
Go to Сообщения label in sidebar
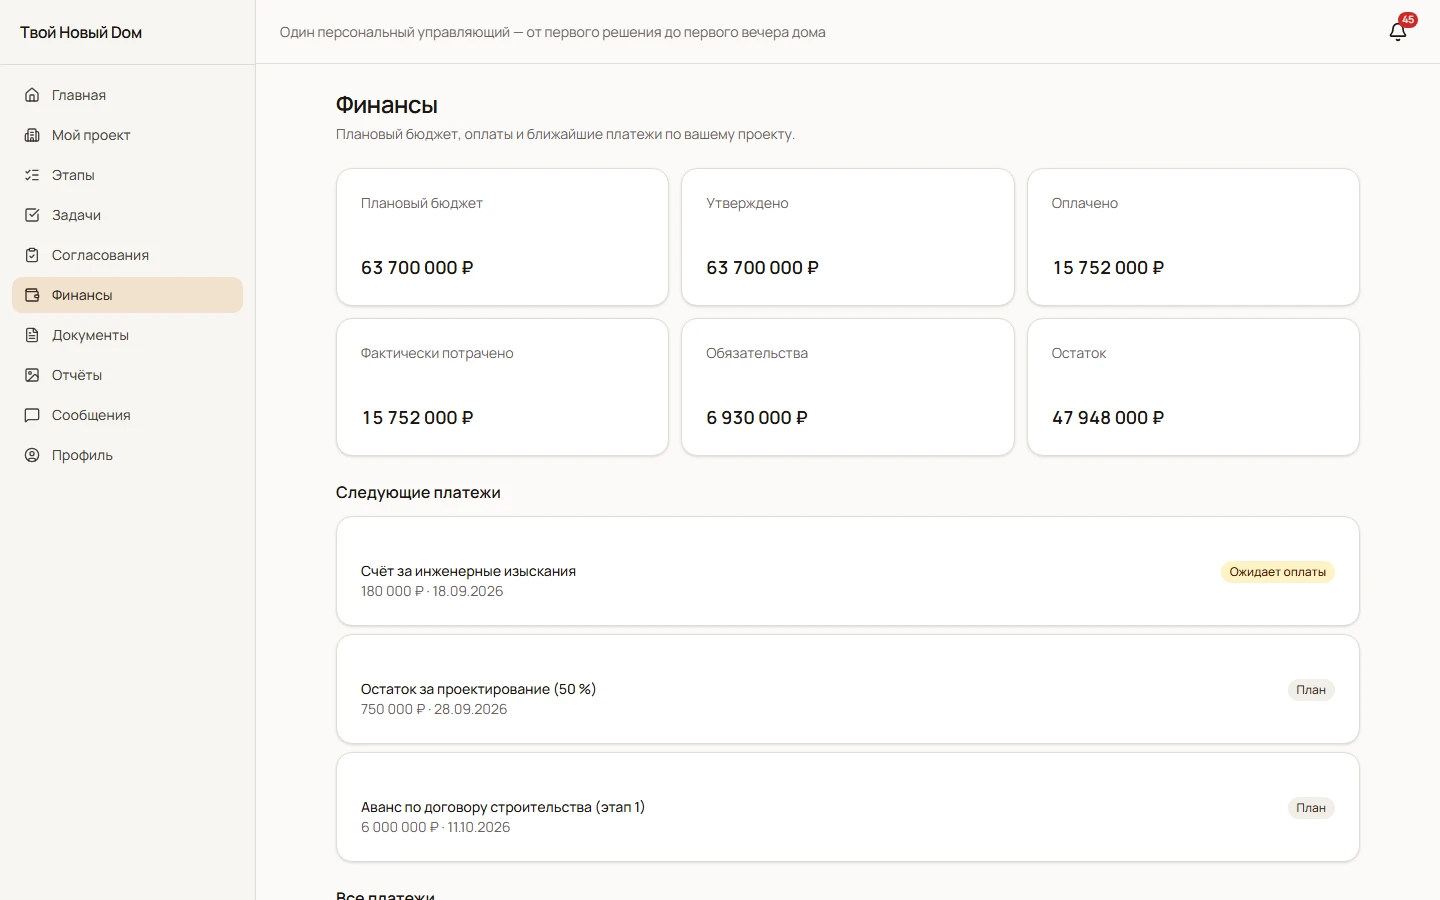(91, 415)
